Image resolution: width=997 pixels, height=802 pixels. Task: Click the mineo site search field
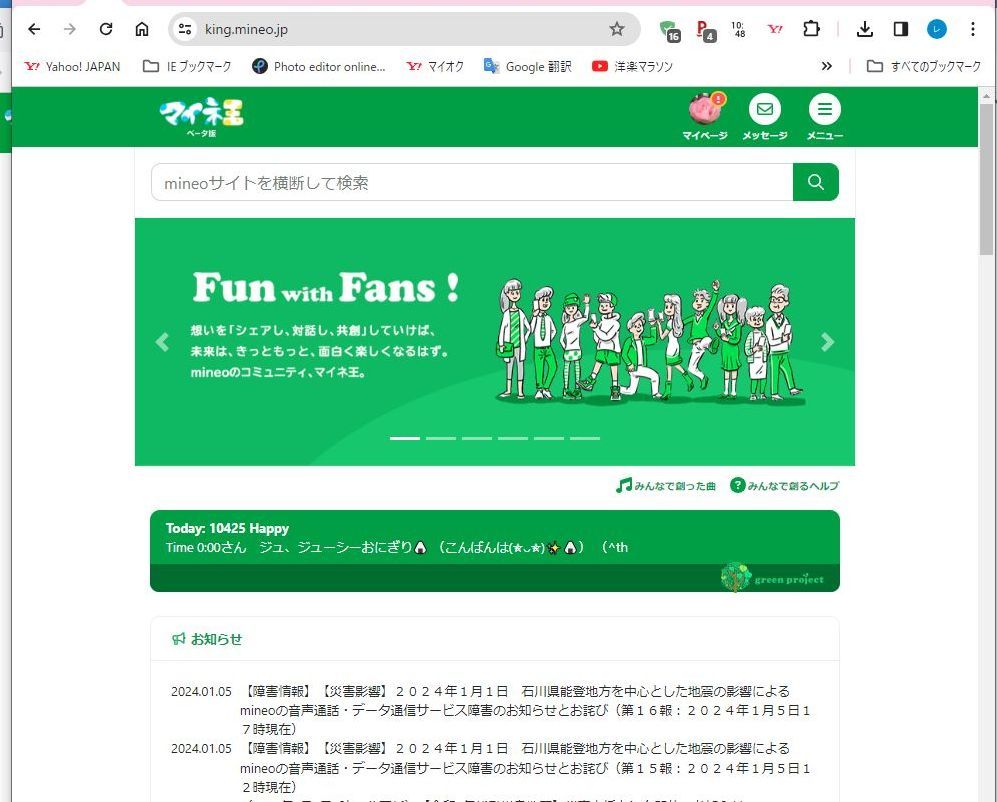pyautogui.click(x=471, y=182)
